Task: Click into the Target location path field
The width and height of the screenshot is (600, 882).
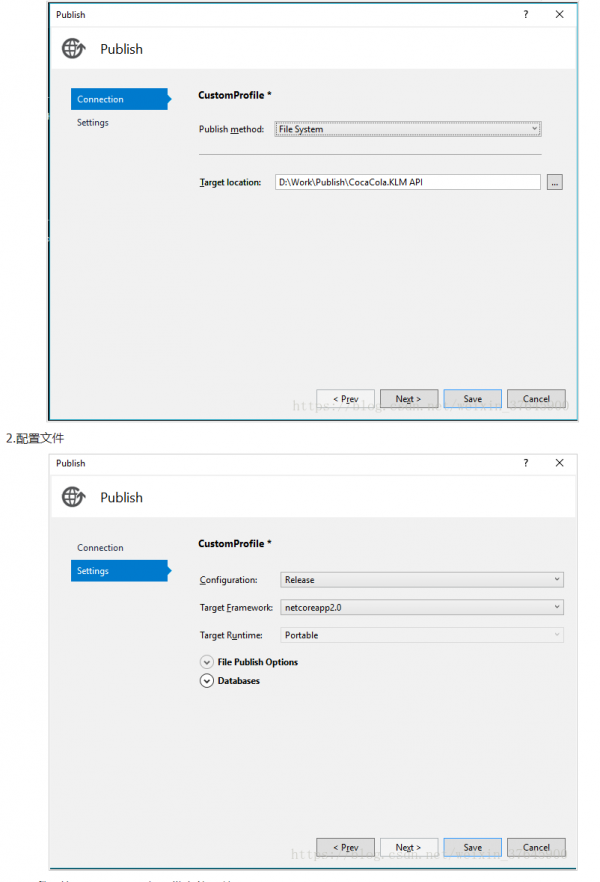Action: coord(407,182)
